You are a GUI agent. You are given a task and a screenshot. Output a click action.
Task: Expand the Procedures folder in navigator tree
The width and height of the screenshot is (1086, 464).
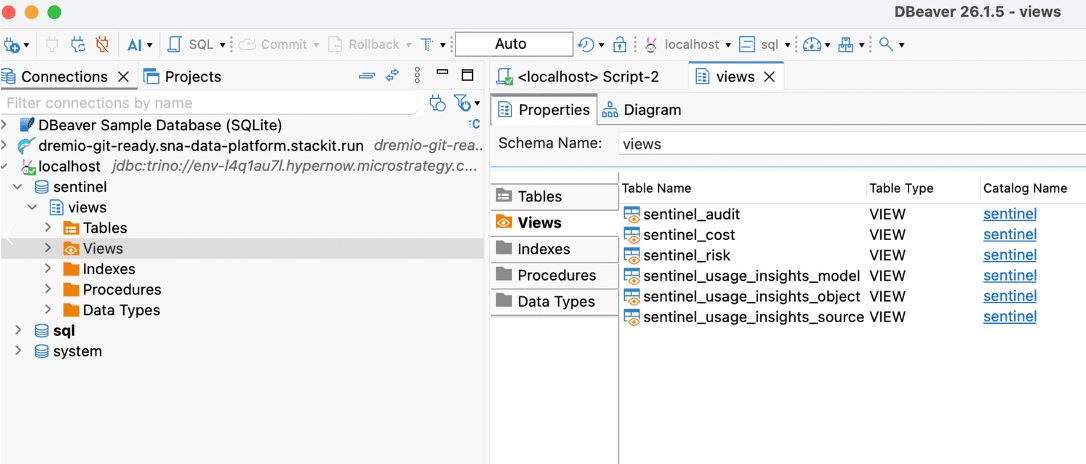point(48,289)
